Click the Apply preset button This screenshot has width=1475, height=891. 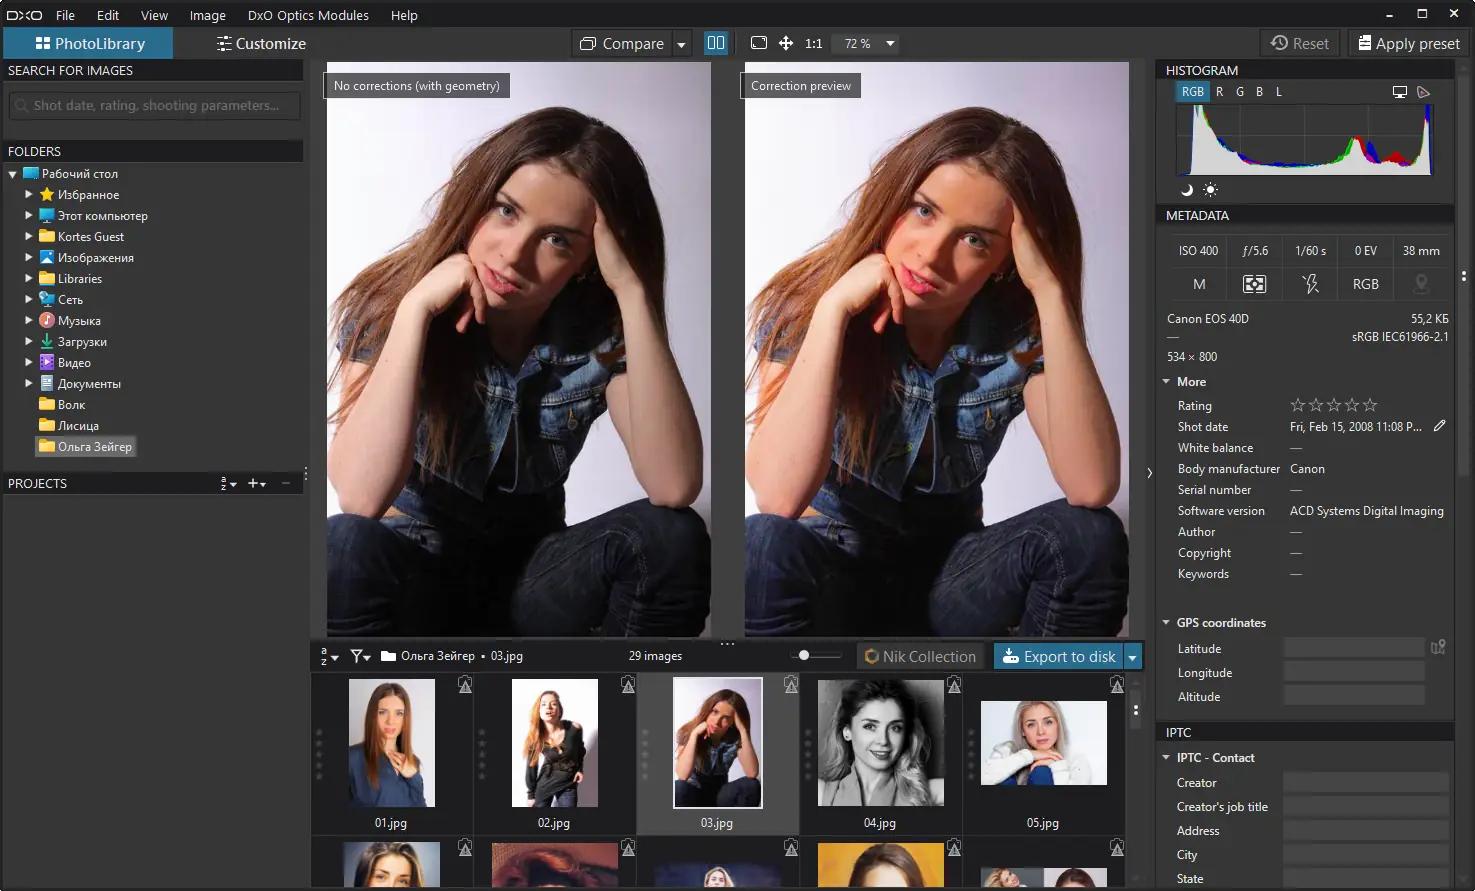[x=1407, y=43]
